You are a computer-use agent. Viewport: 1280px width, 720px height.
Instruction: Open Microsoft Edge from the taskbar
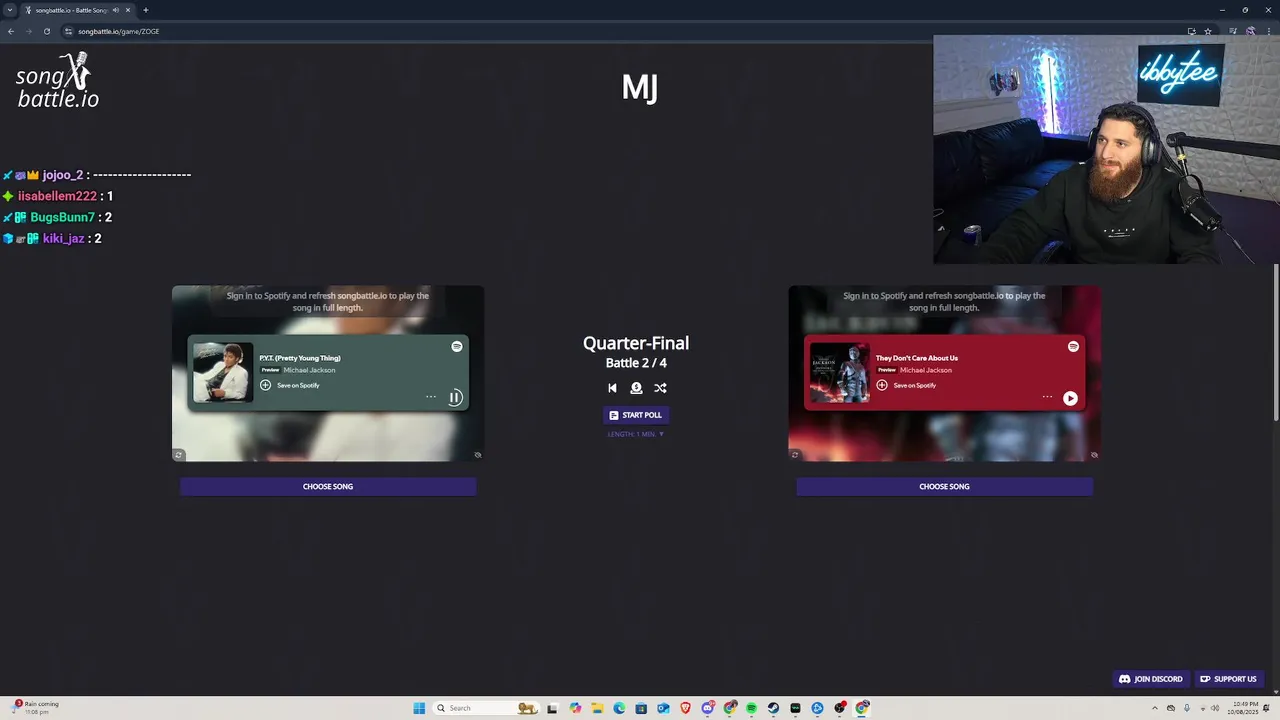[x=619, y=708]
